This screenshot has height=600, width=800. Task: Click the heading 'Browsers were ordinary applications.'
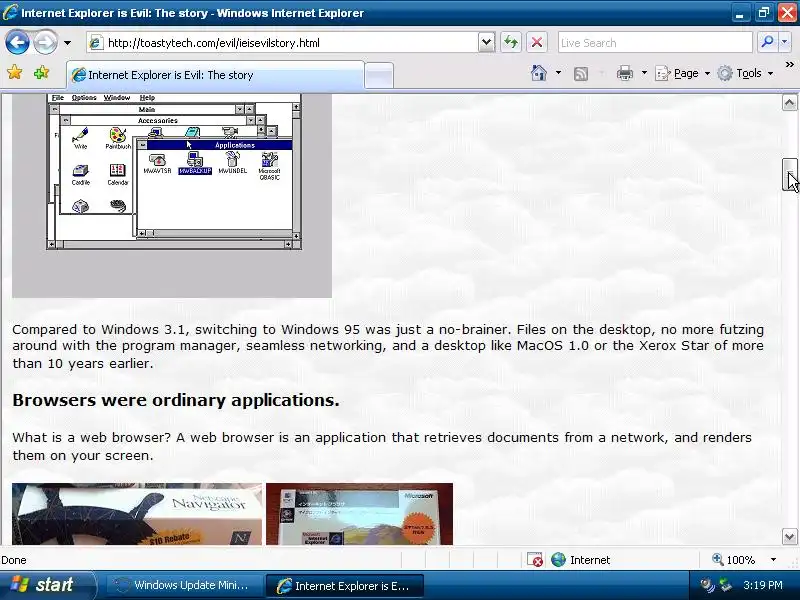coord(176,400)
